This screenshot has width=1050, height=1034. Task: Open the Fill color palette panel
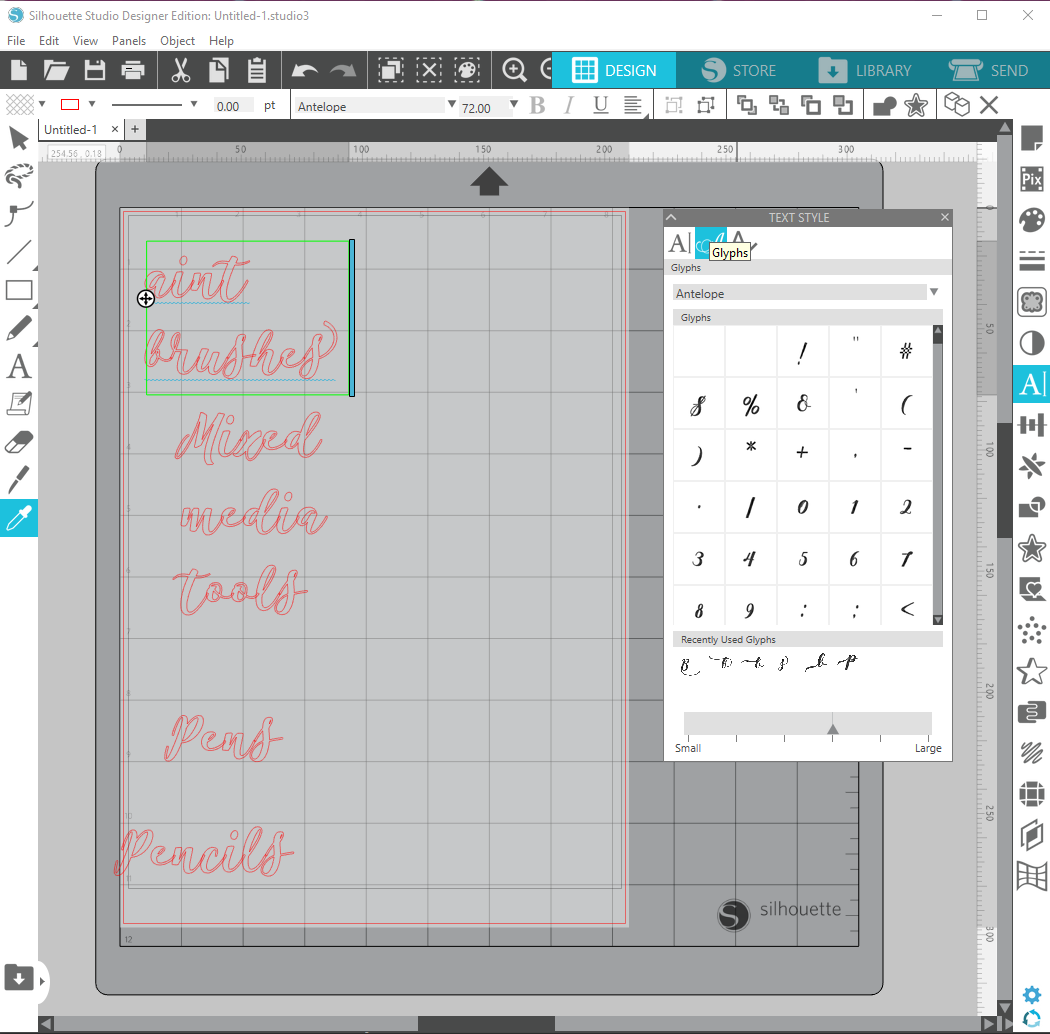coord(1031,220)
